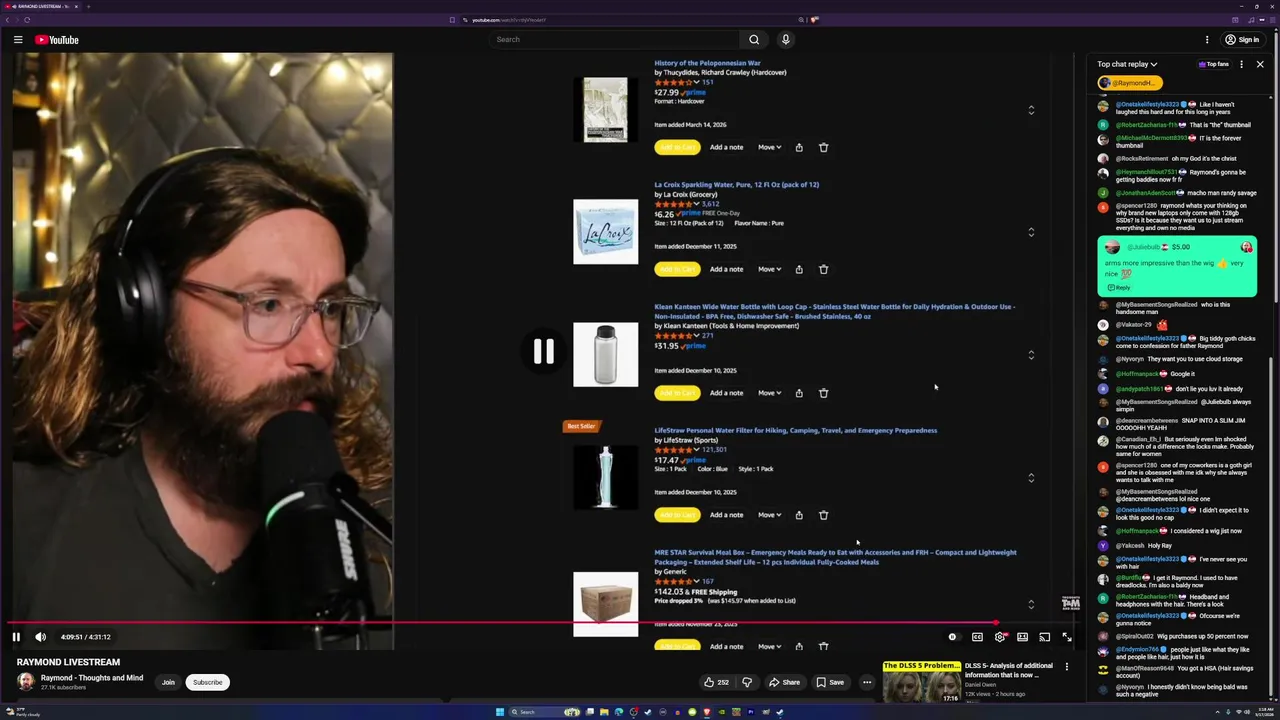
Task: Go to the YouTube home logo
Action: [57, 40]
